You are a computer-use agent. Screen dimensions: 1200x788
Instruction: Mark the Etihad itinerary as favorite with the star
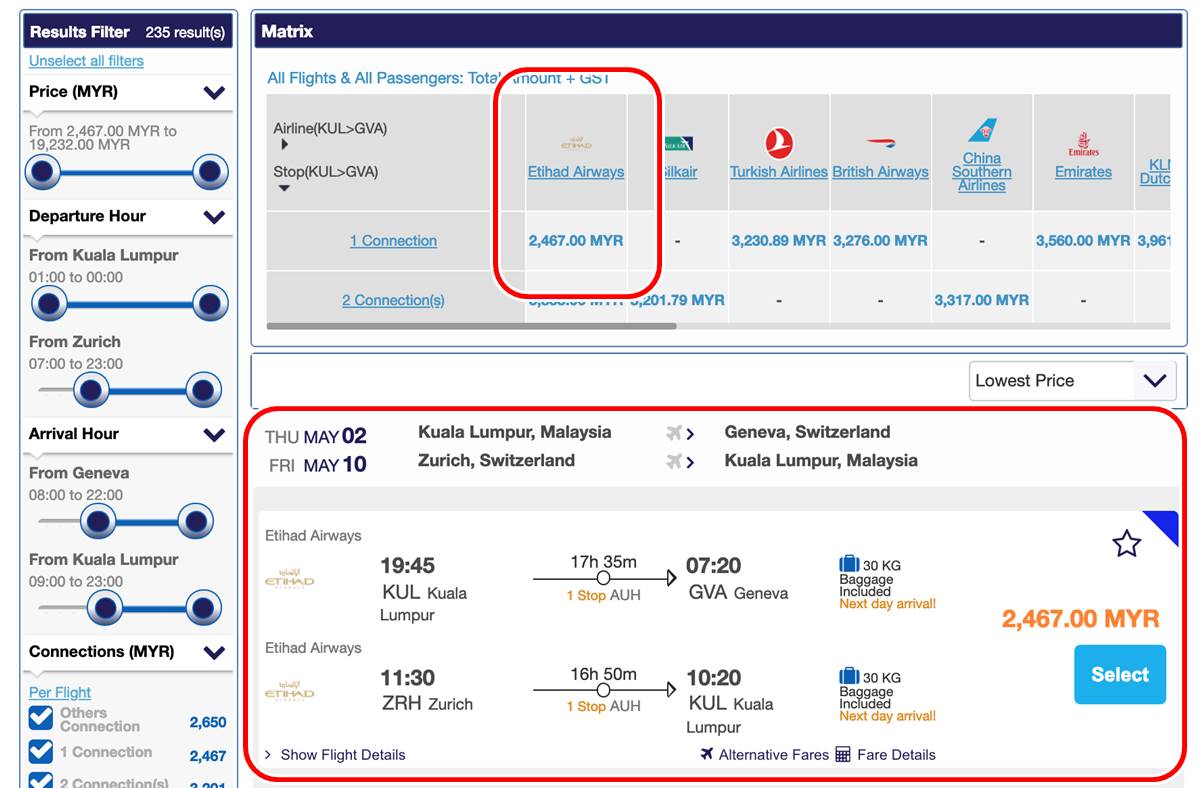pyautogui.click(x=1127, y=543)
